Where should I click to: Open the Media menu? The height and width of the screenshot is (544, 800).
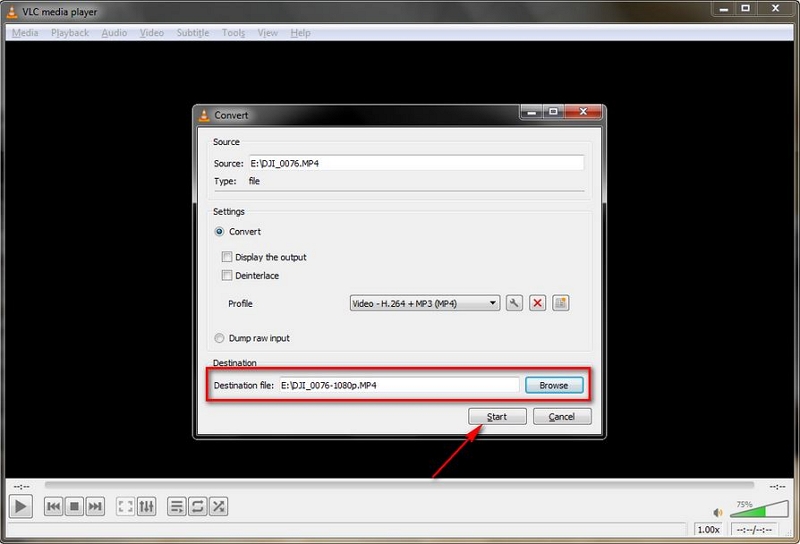pos(25,33)
